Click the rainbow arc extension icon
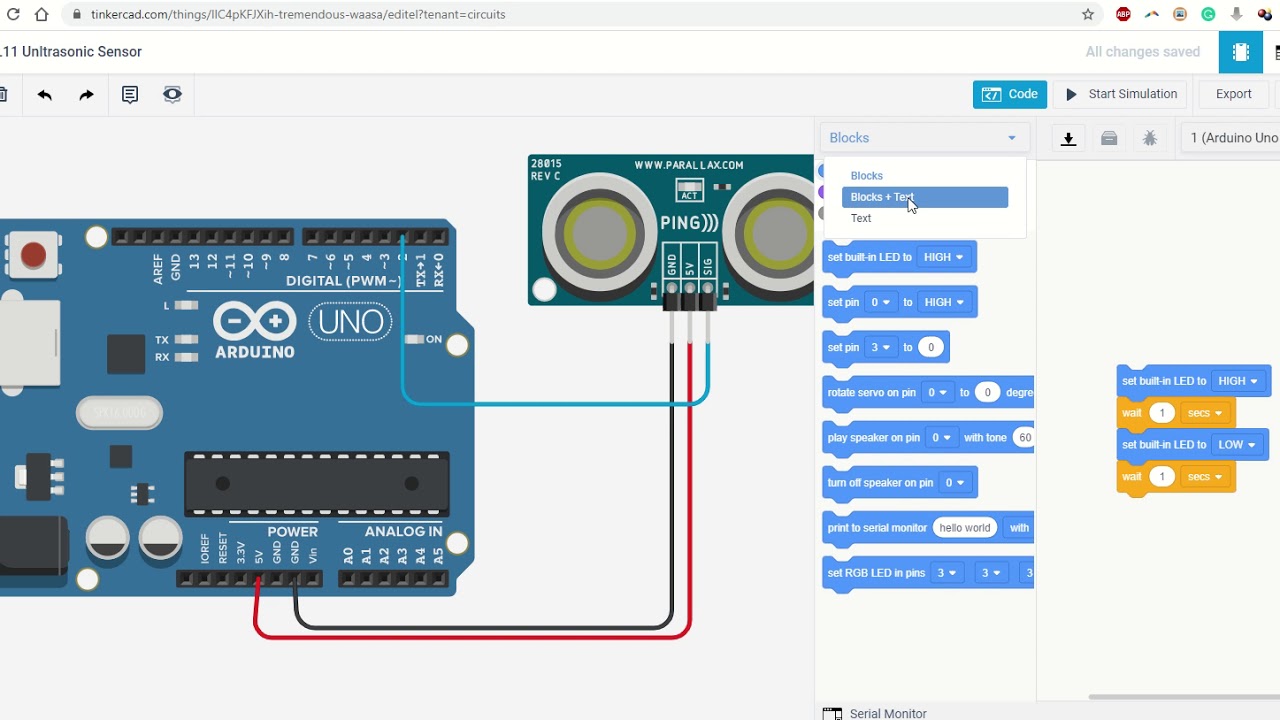Viewport: 1280px width, 720px height. pos(1152,14)
